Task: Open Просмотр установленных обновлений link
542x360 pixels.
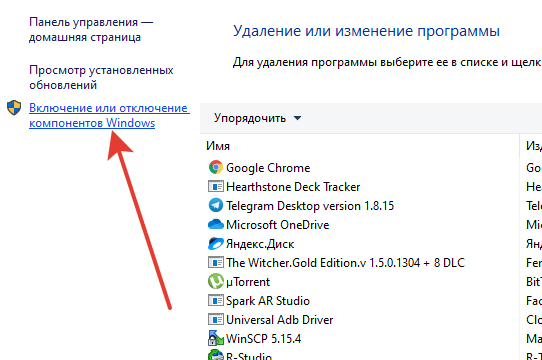Action: [101, 77]
